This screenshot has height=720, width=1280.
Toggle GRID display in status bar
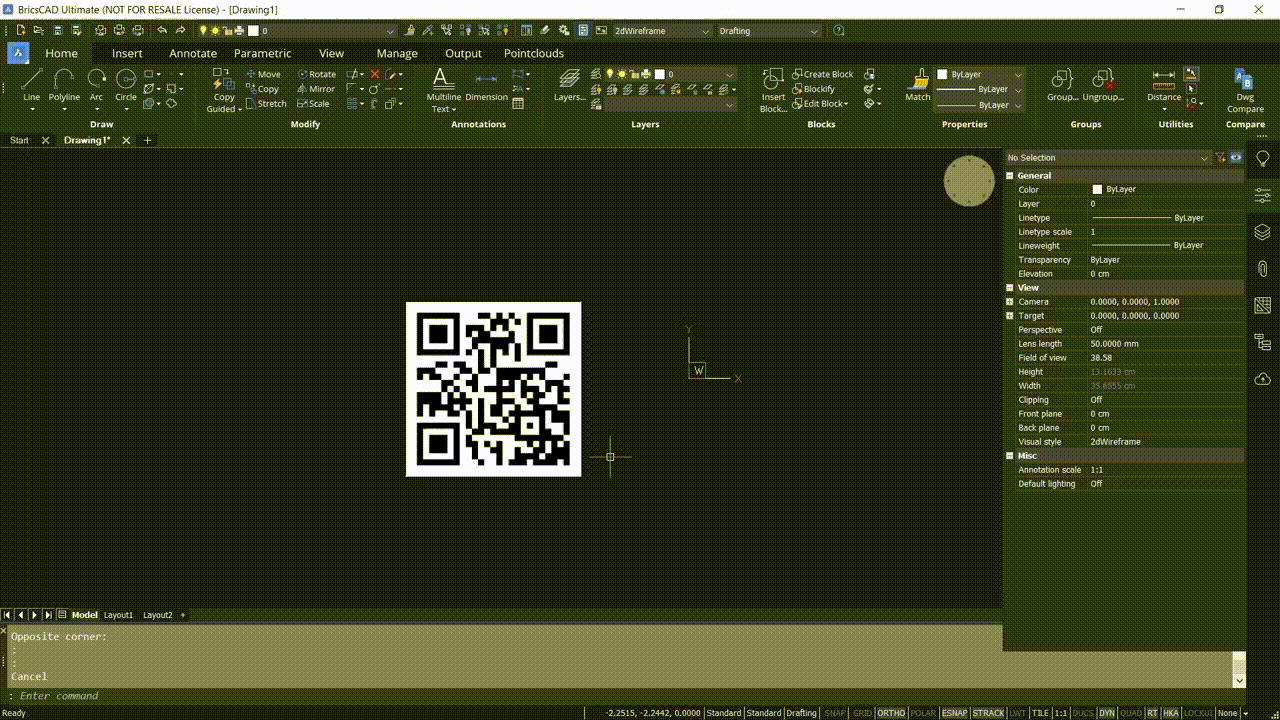coord(862,713)
